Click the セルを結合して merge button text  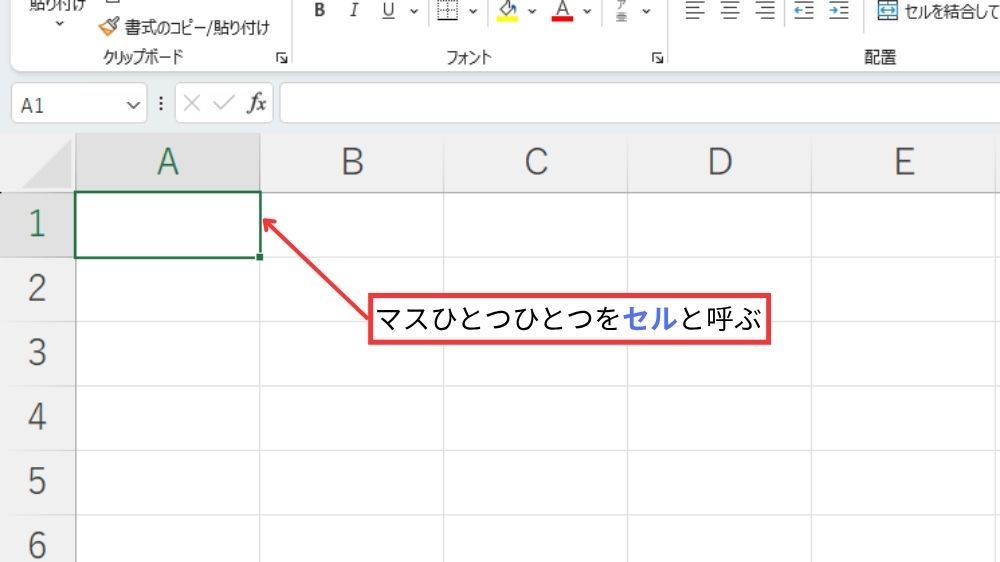(952, 11)
